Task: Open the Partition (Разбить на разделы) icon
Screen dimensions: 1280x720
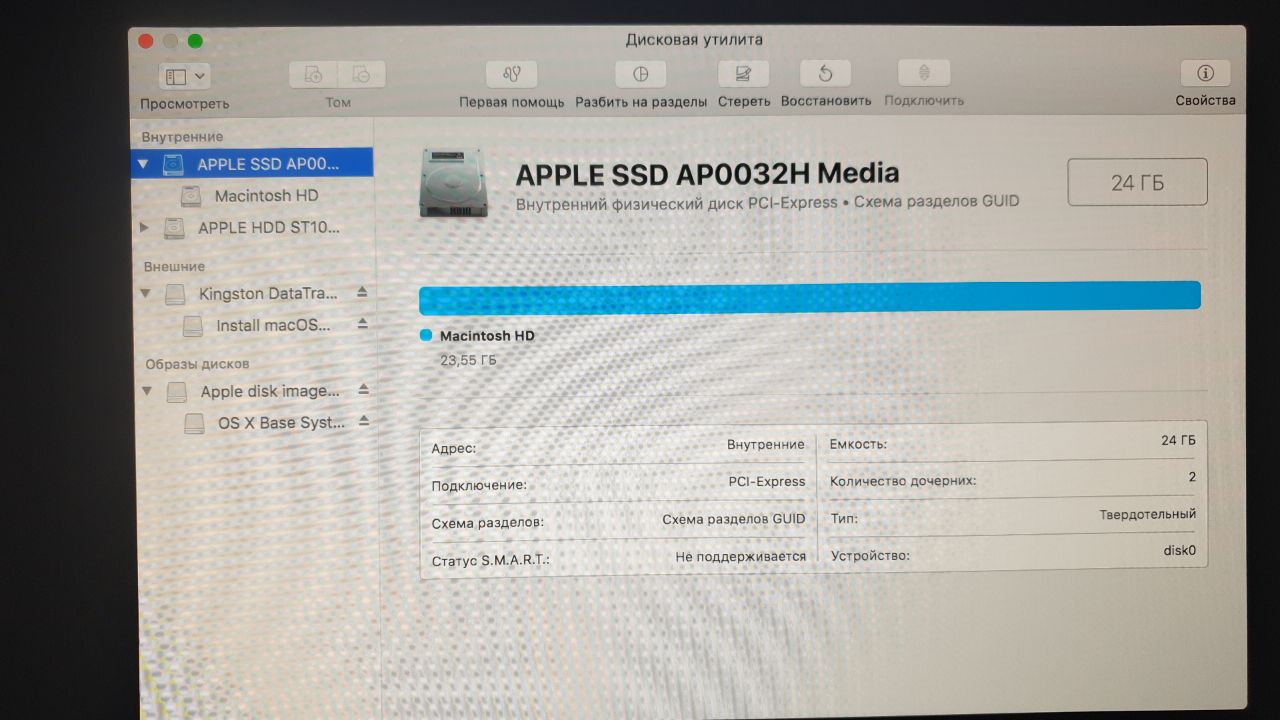Action: 641,74
